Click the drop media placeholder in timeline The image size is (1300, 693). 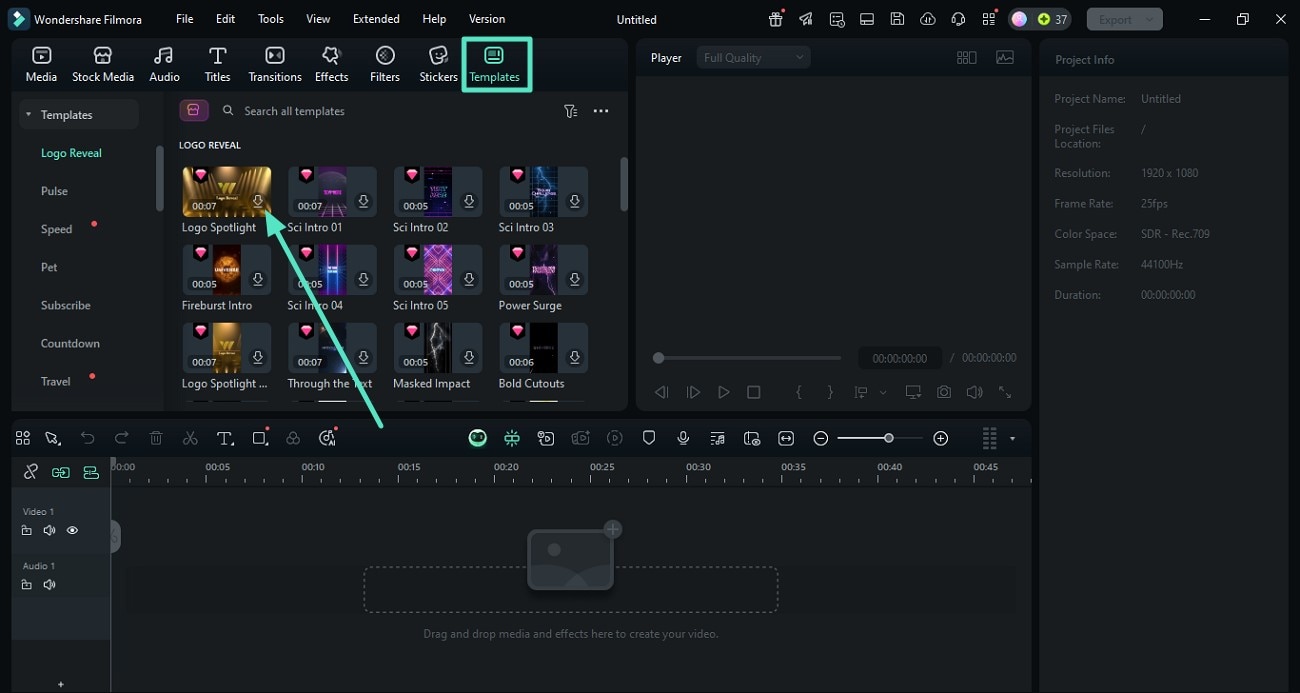pyautogui.click(x=571, y=589)
